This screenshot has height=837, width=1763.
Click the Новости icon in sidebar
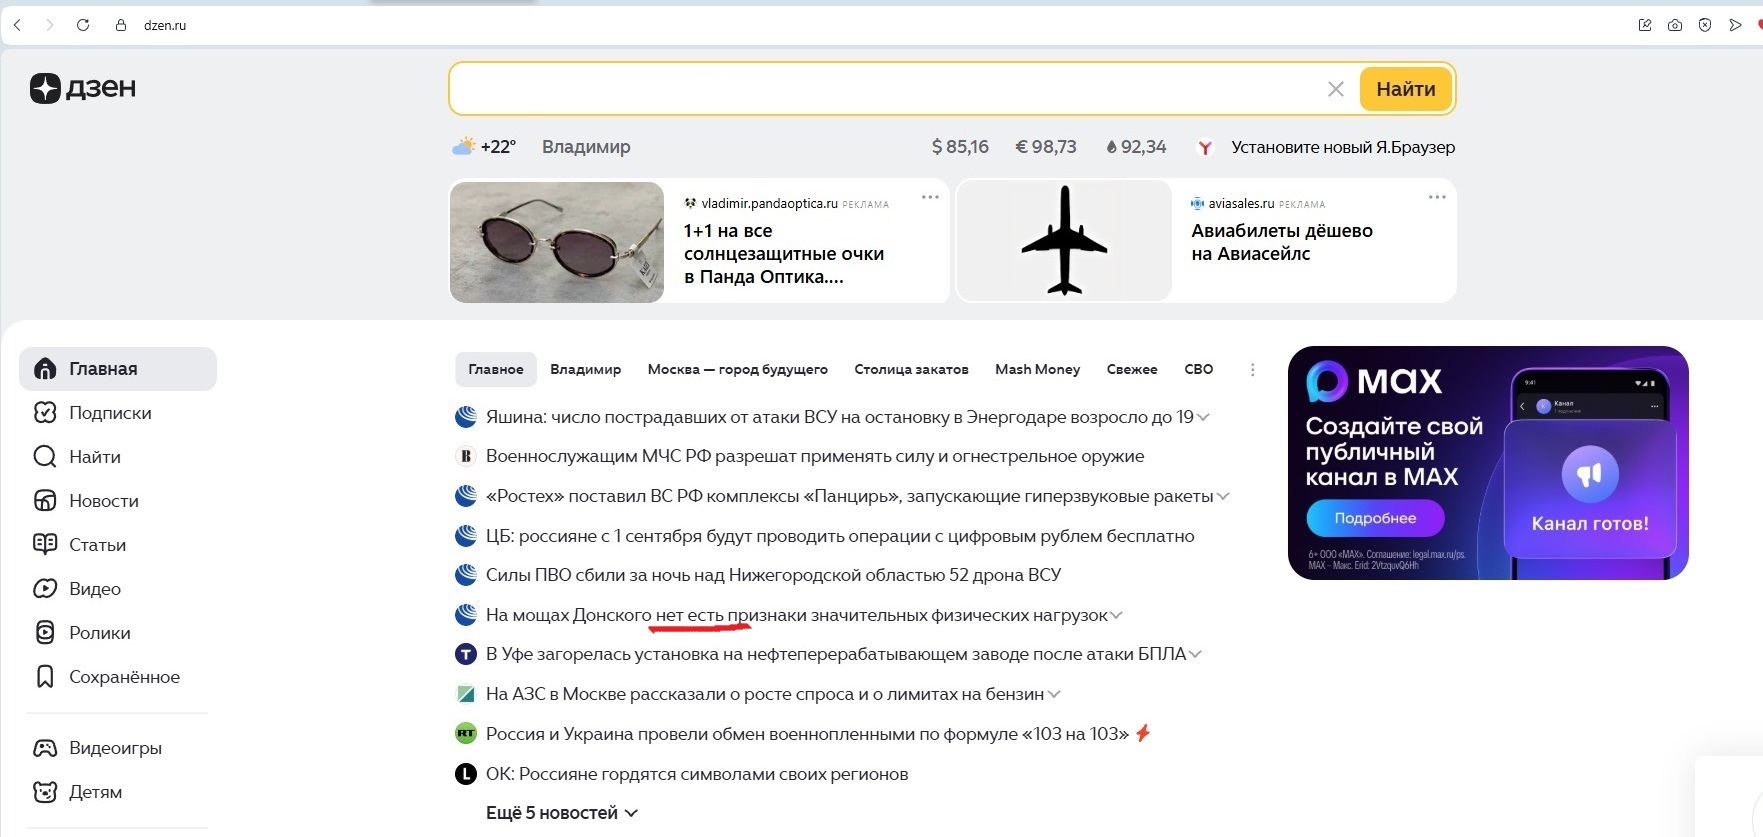click(45, 501)
